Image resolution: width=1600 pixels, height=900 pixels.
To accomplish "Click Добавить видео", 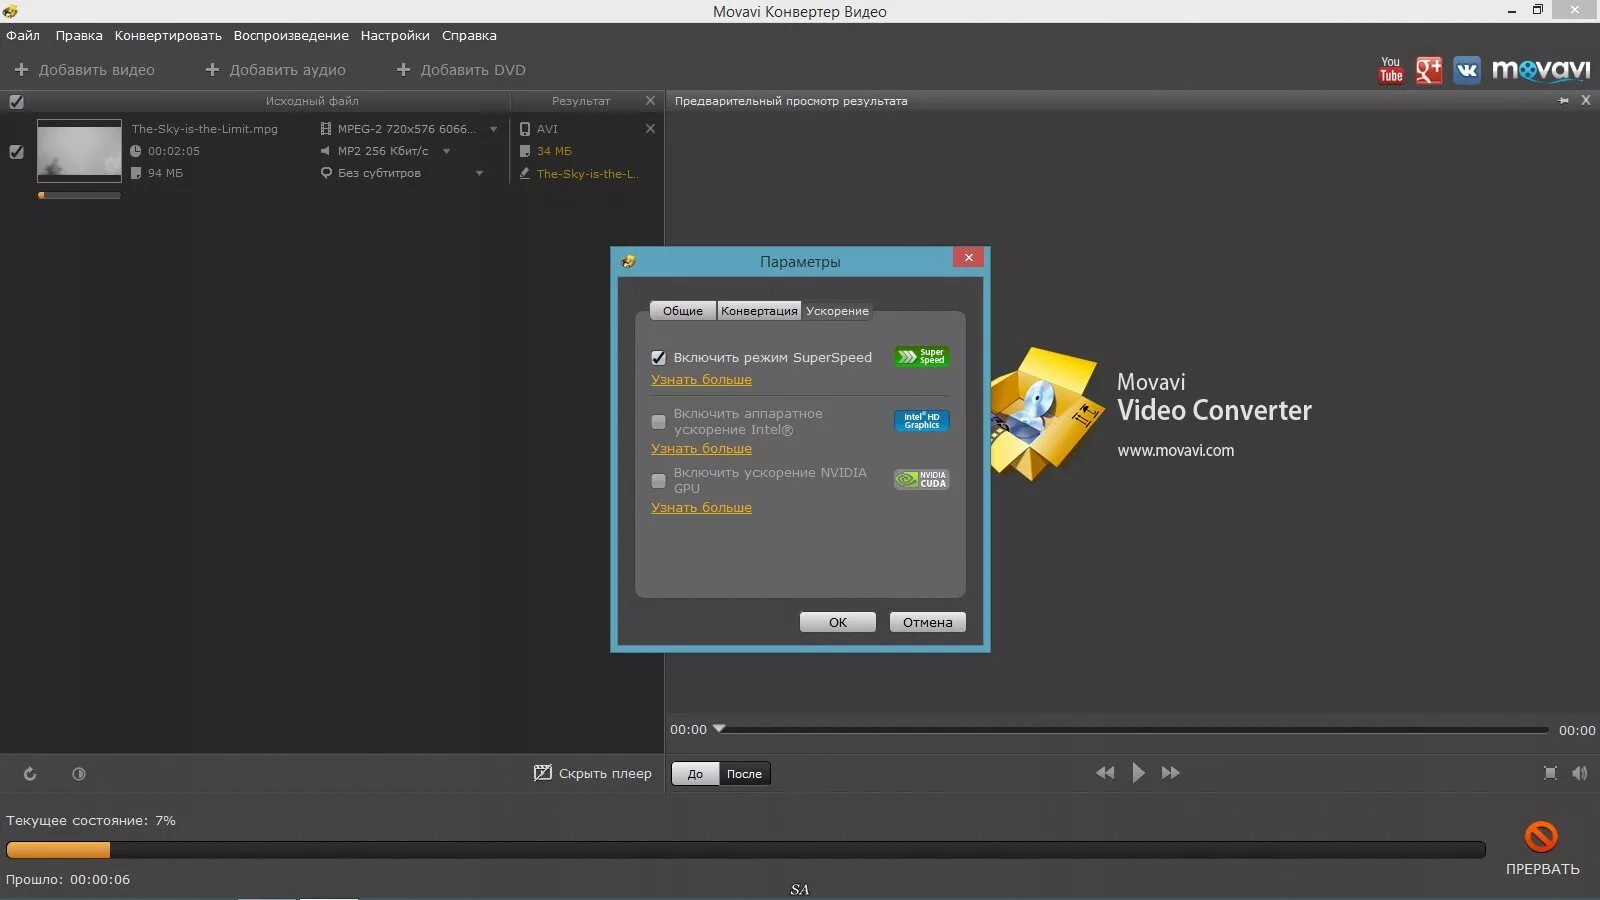I will [x=85, y=70].
